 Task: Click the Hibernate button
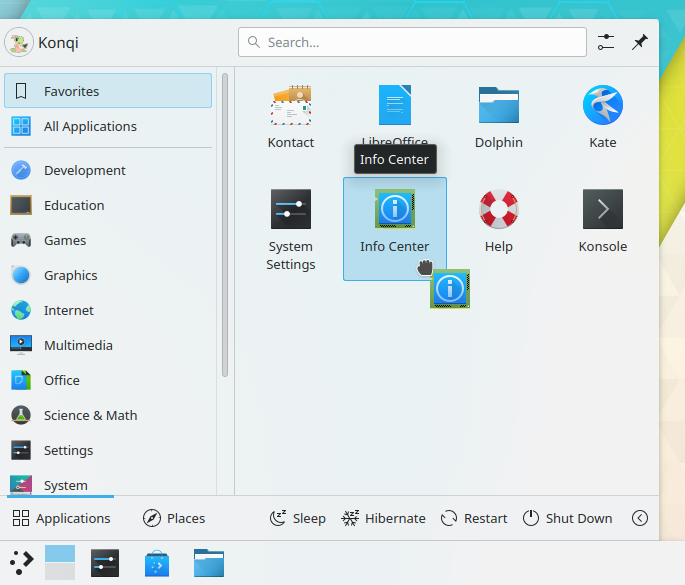pos(383,518)
